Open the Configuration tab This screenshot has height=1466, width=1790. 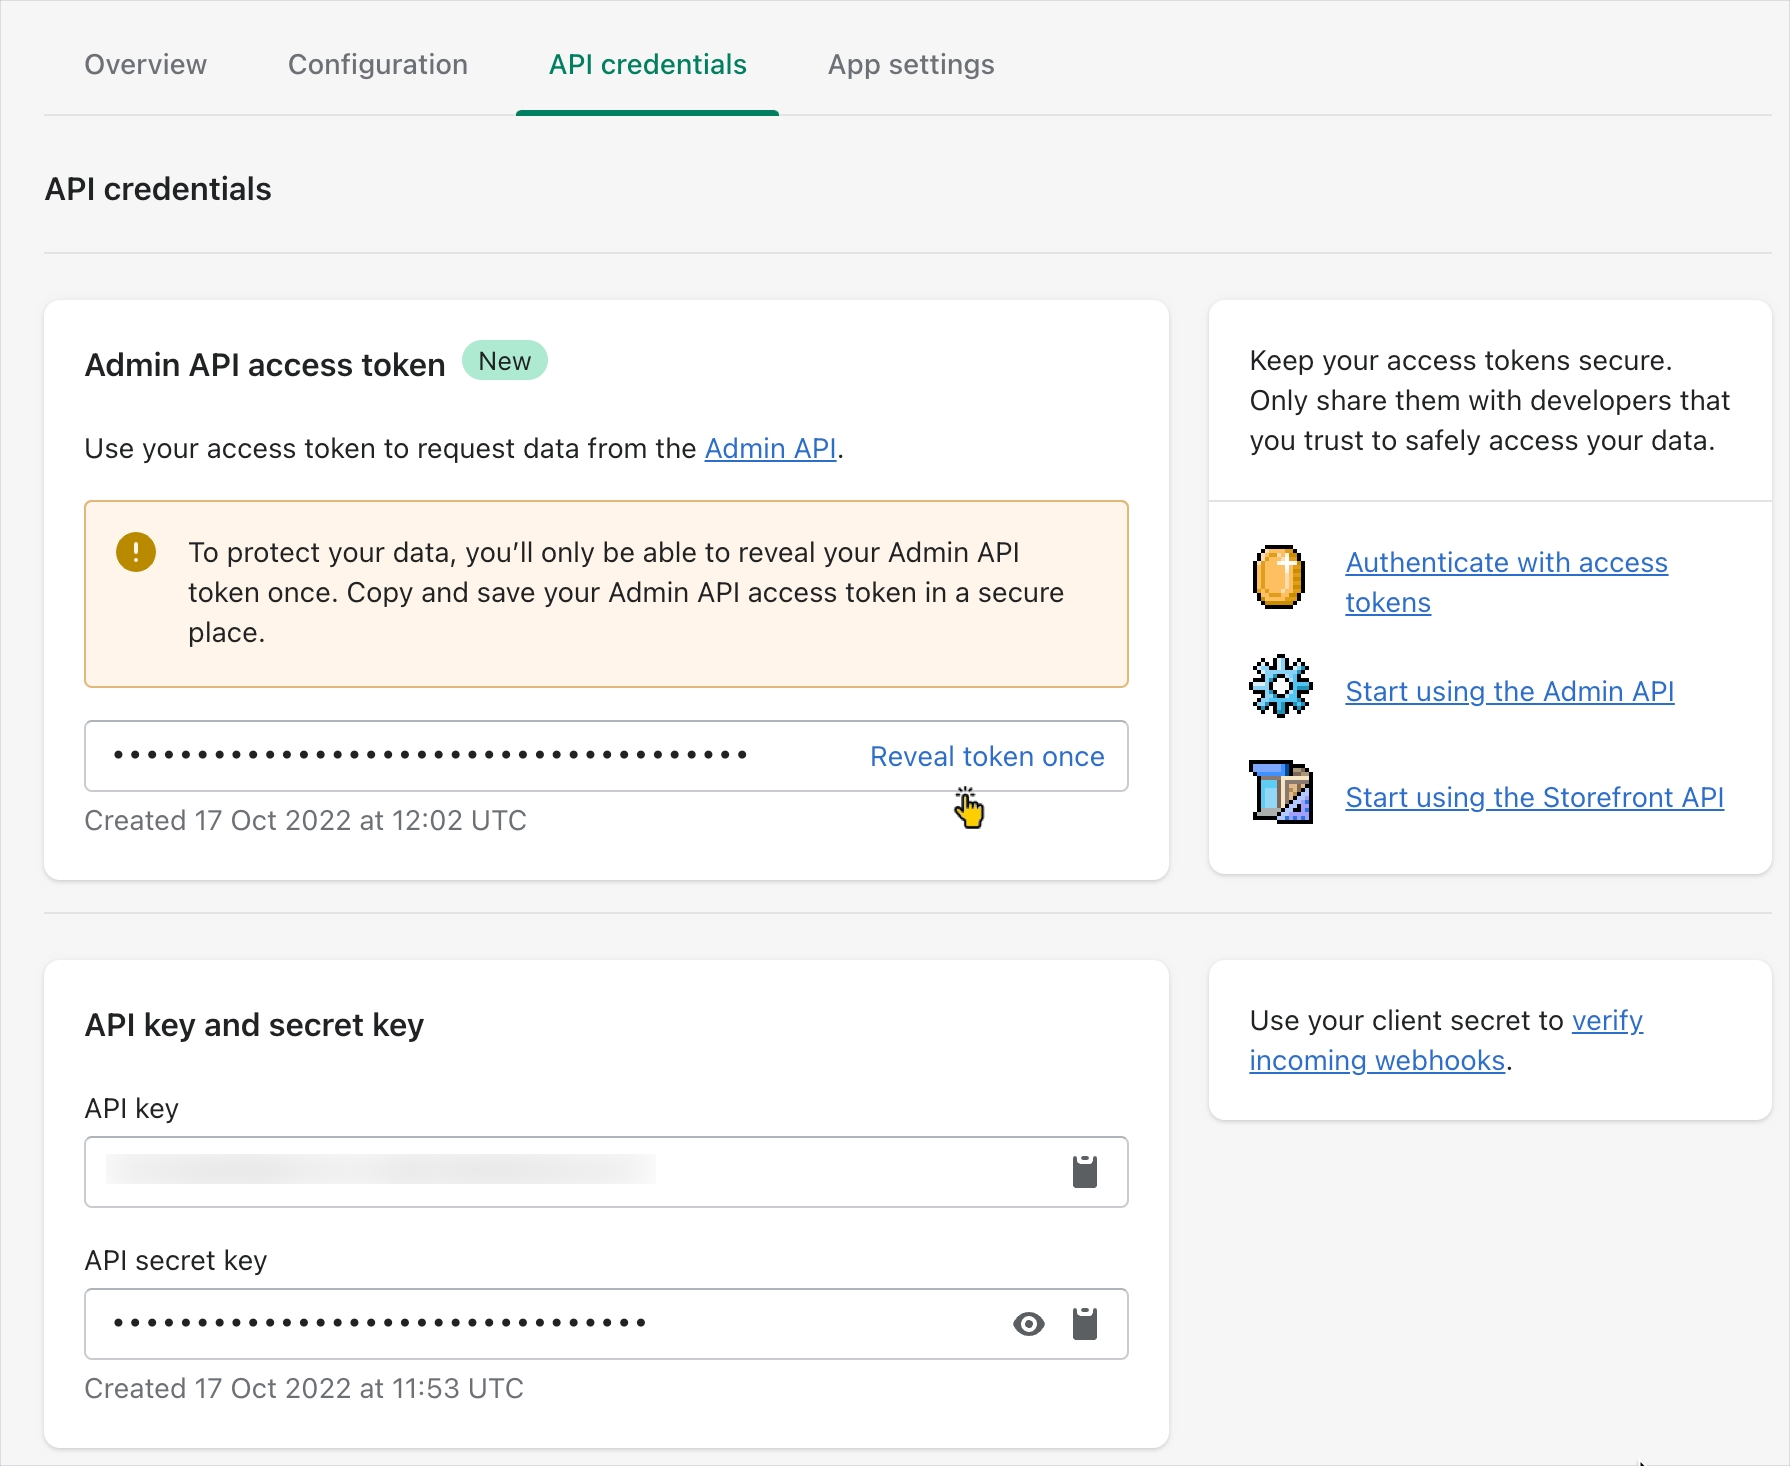tap(377, 65)
